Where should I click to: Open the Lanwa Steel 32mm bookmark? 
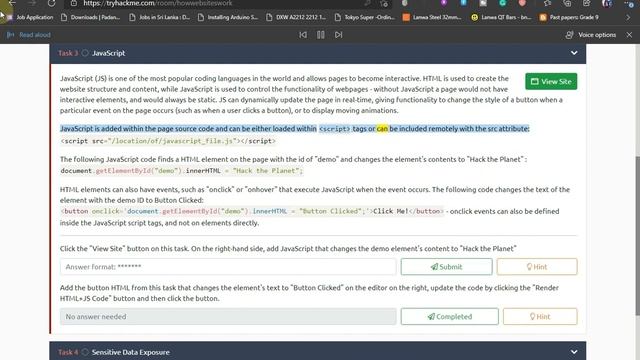(432, 17)
